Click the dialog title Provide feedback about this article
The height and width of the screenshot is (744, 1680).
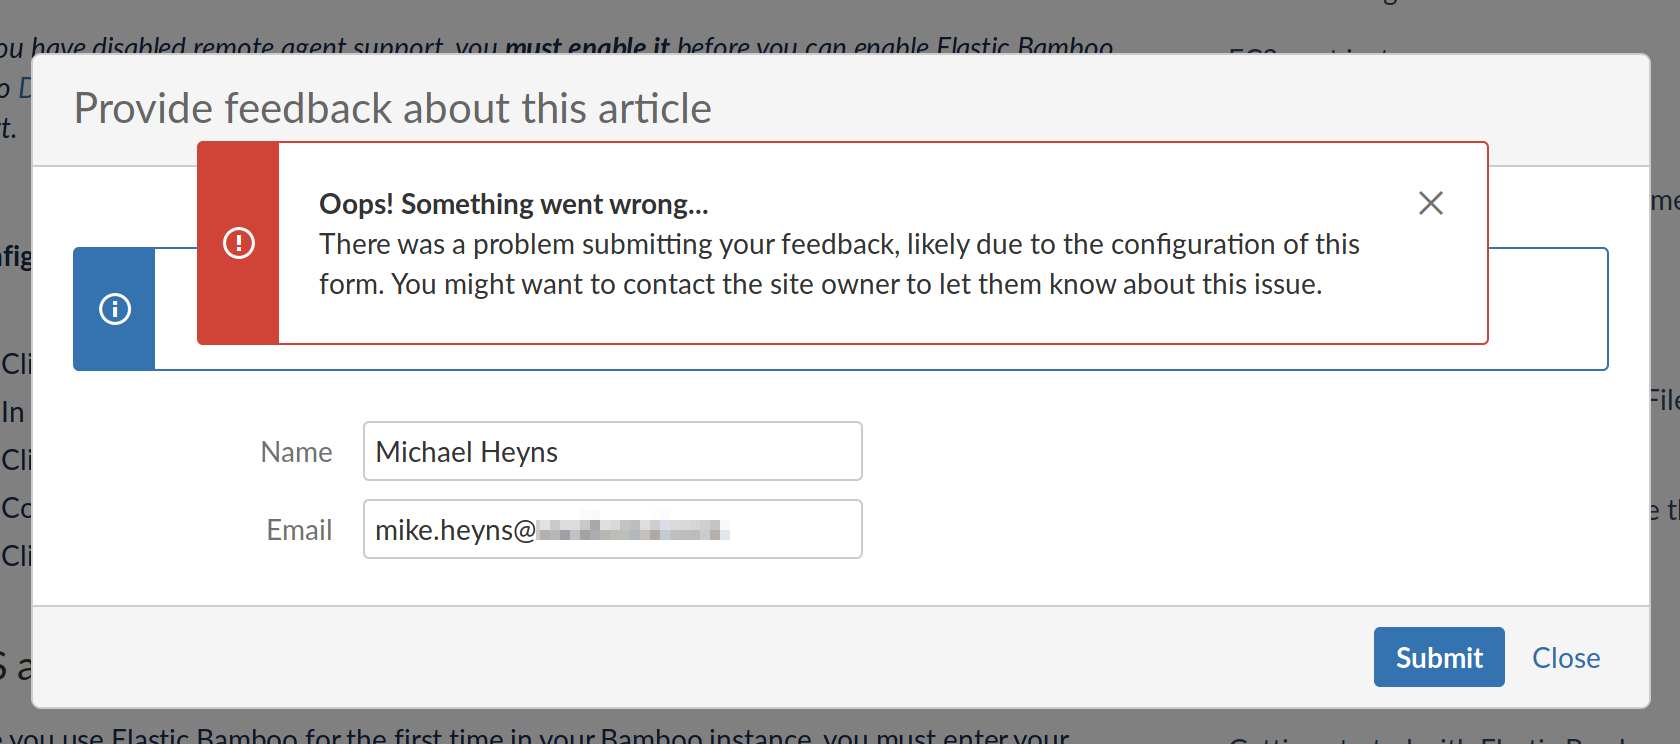click(393, 108)
